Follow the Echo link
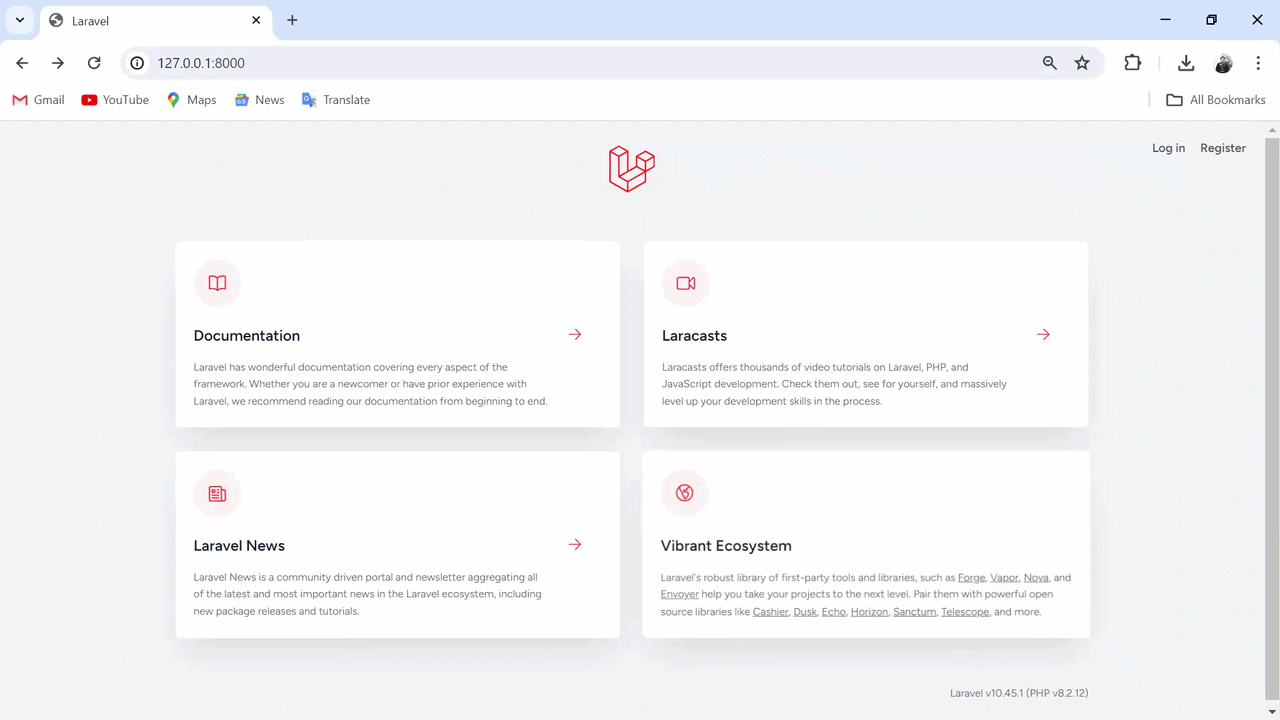Image resolution: width=1280 pixels, height=720 pixels. coord(834,612)
